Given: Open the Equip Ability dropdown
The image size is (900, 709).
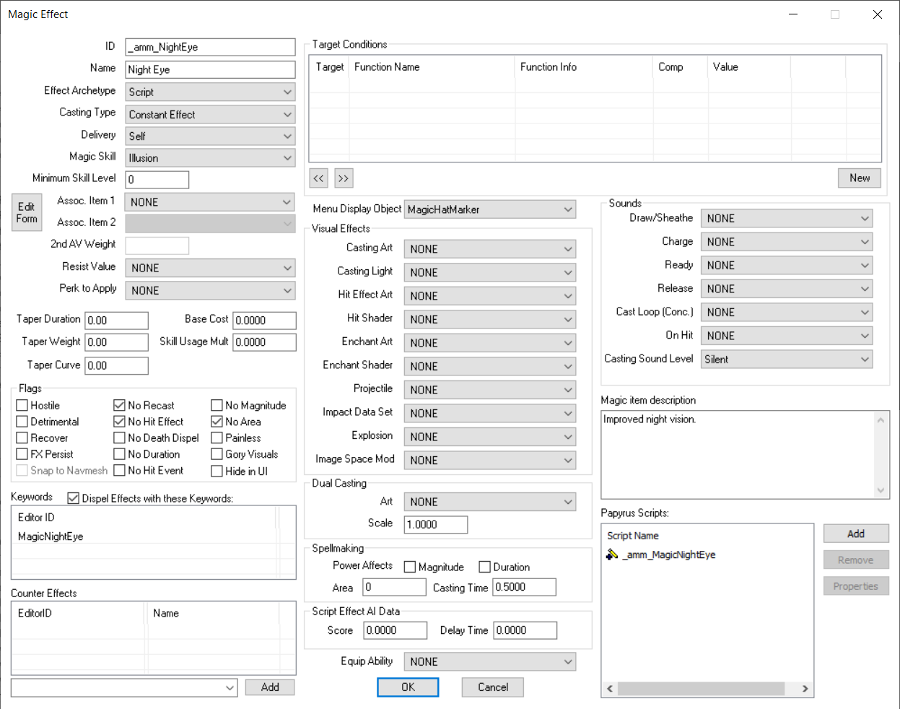Looking at the screenshot, I should click(x=490, y=661).
